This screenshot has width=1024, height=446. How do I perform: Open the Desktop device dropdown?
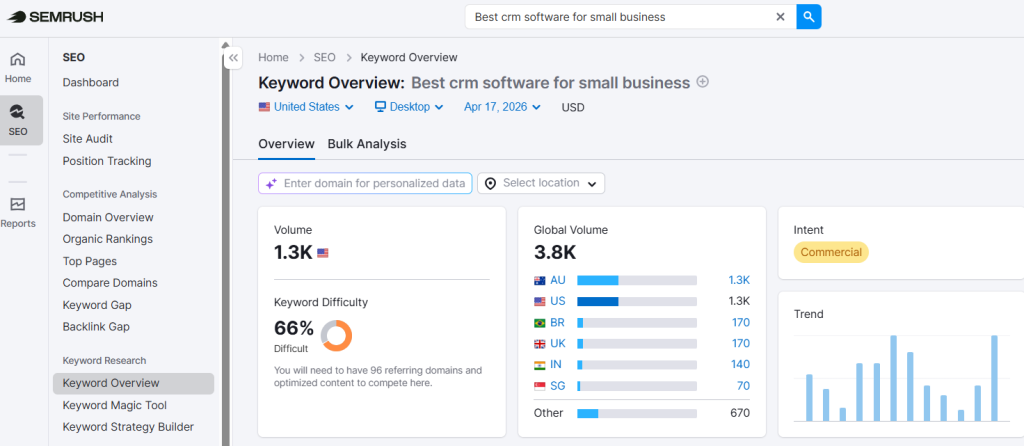(x=409, y=107)
